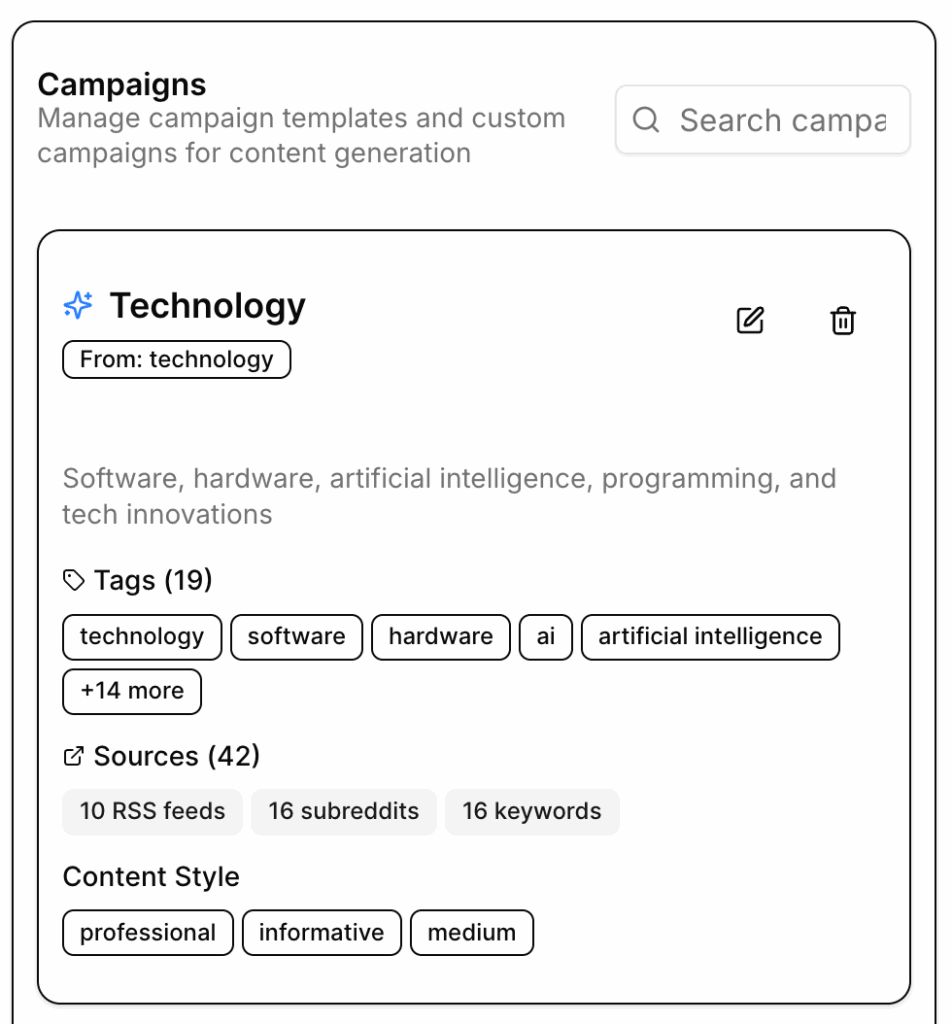
Task: Click the 'informative' content style chip
Action: pos(321,933)
